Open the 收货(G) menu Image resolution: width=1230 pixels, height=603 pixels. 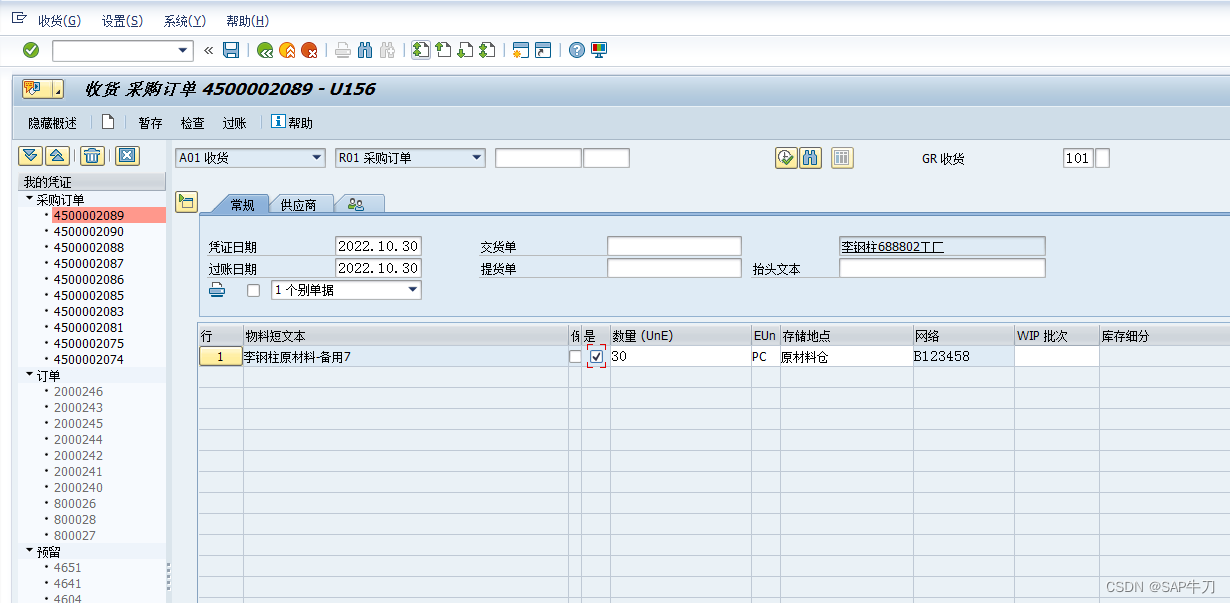(59, 21)
